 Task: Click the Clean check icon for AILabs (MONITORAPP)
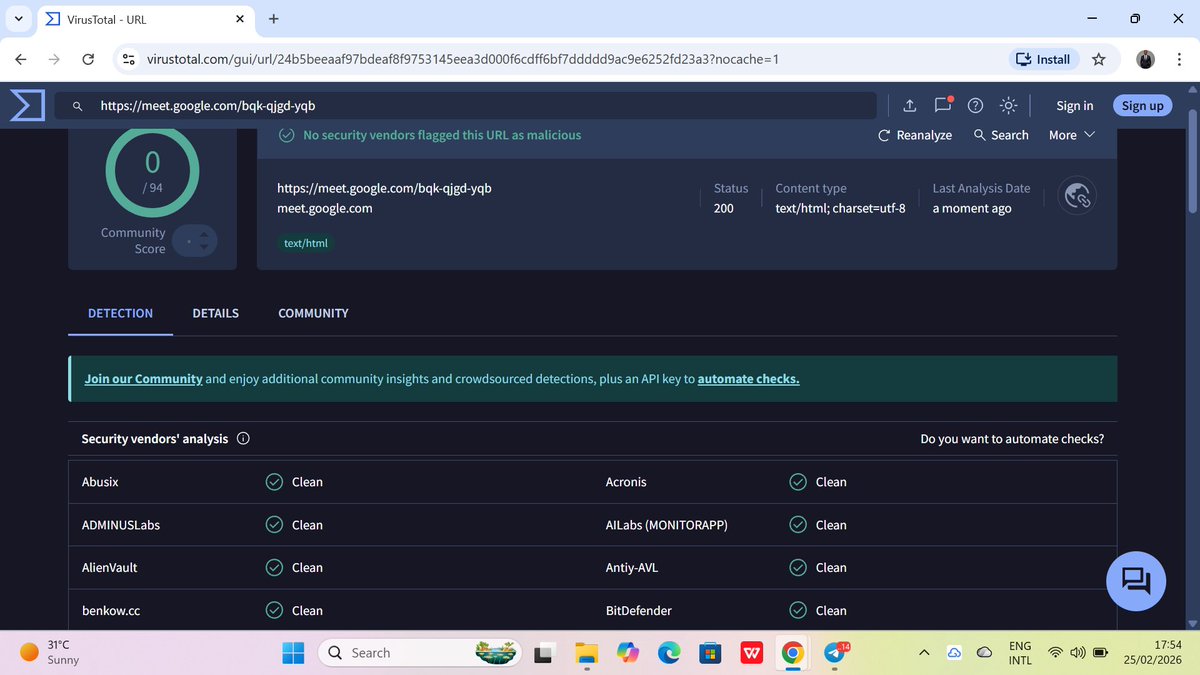pos(798,525)
